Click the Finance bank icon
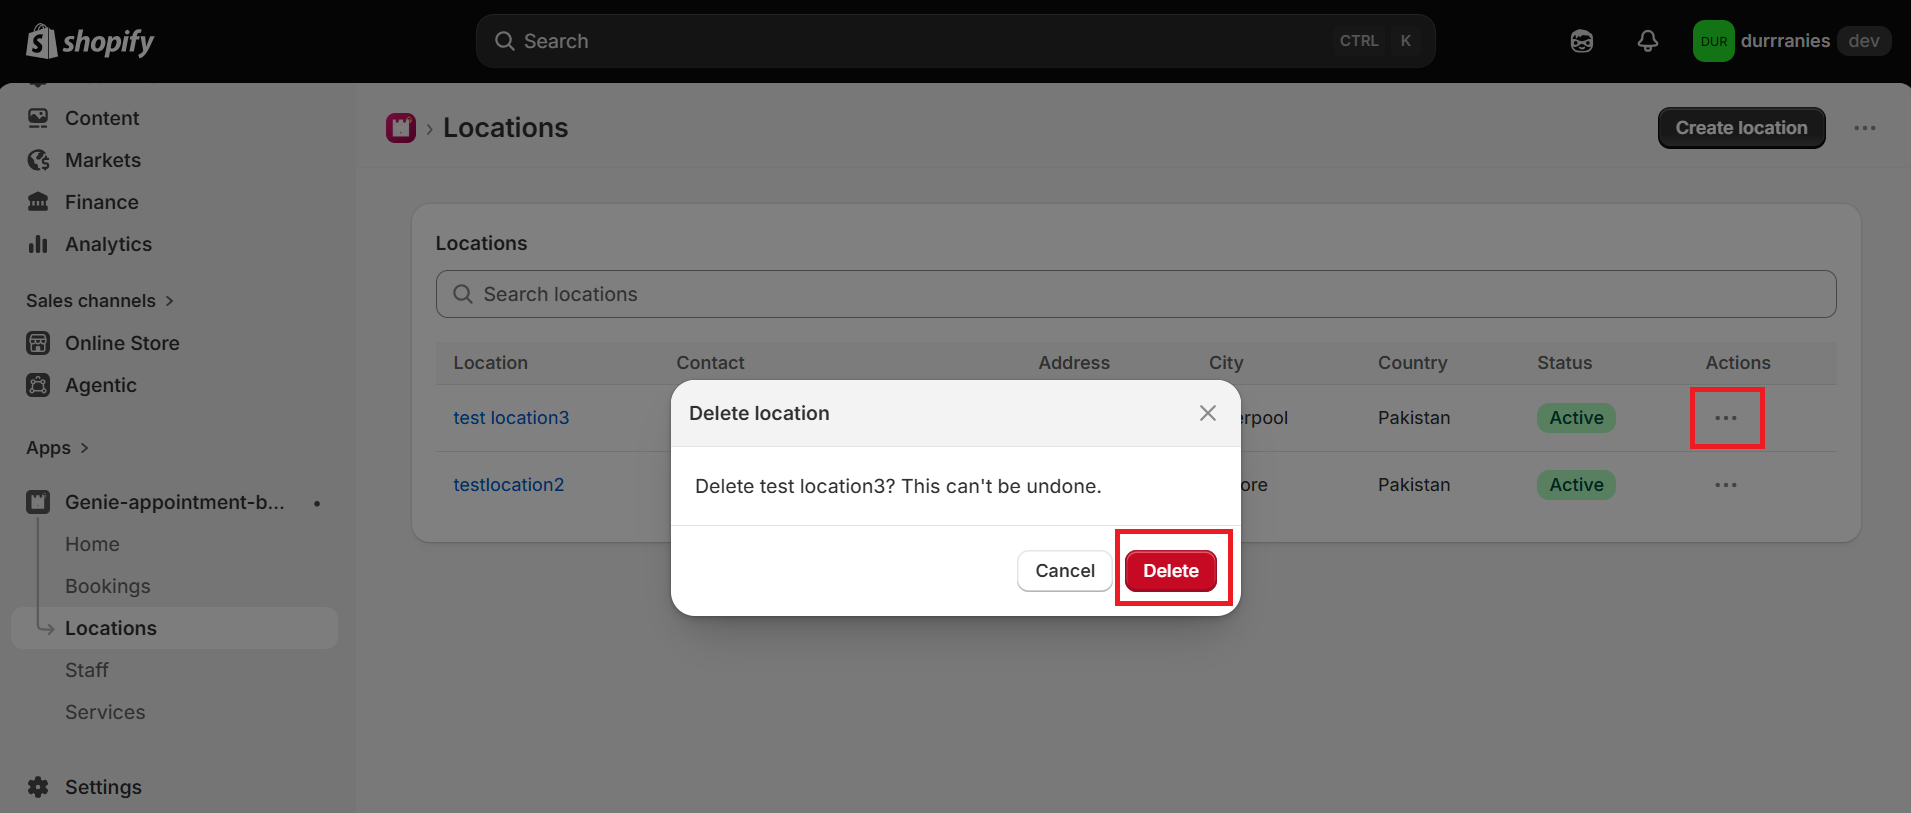 tap(38, 202)
